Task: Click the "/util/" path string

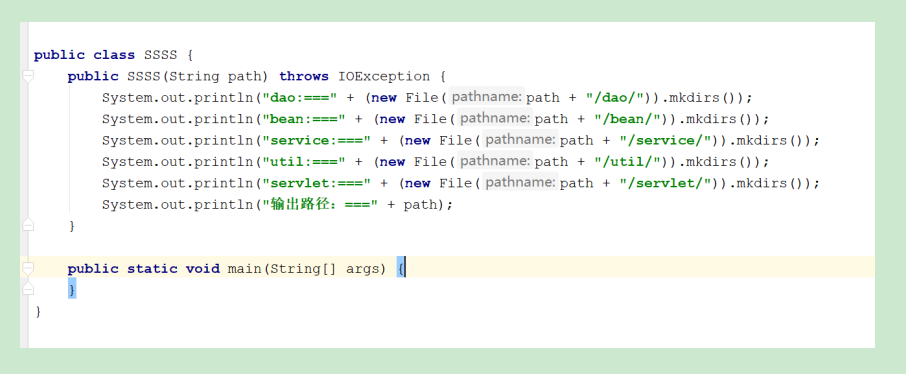Action: pos(628,162)
